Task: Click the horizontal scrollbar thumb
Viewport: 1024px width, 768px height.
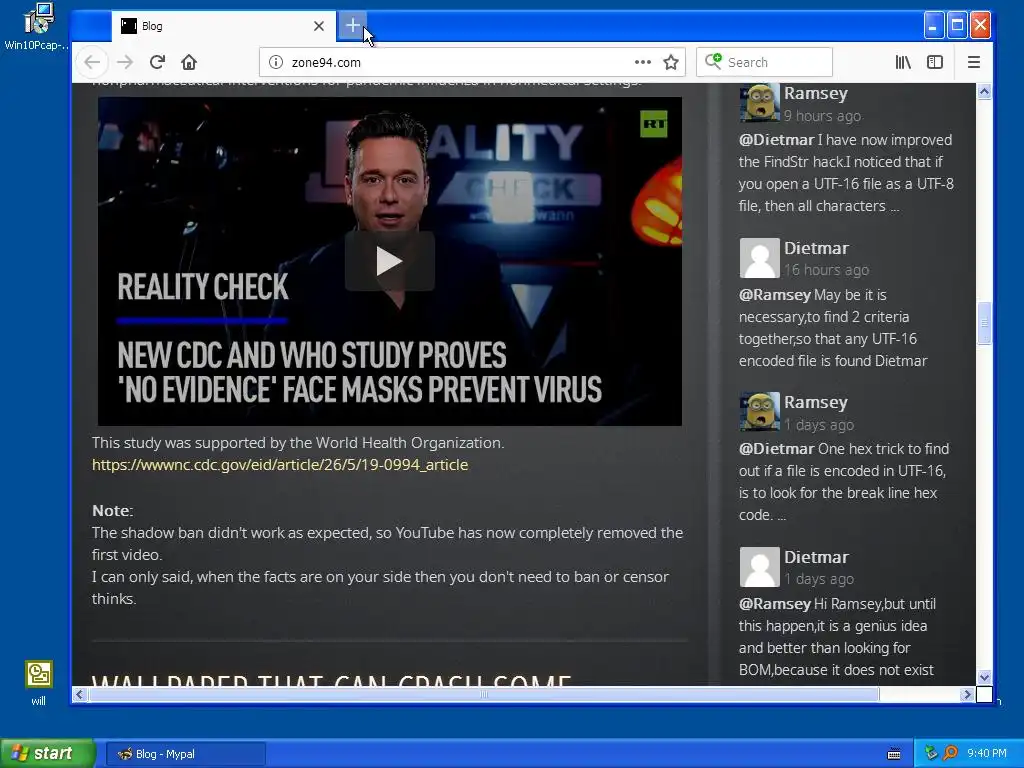Action: [484, 694]
